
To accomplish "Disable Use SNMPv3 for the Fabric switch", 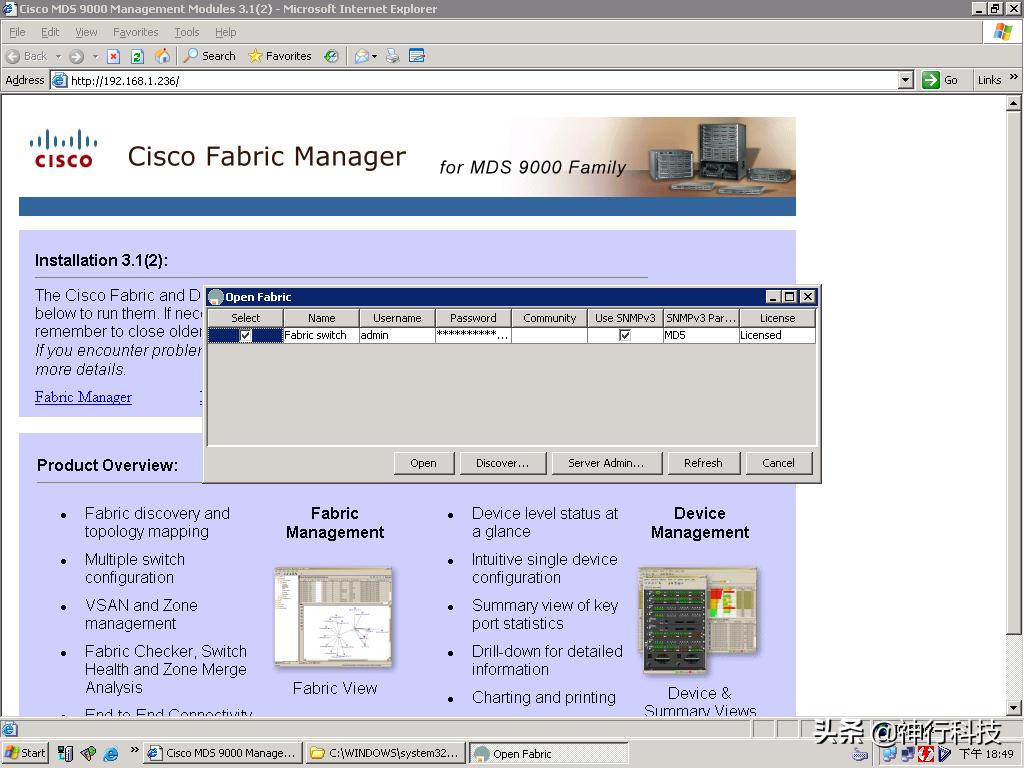I will (x=624, y=335).
